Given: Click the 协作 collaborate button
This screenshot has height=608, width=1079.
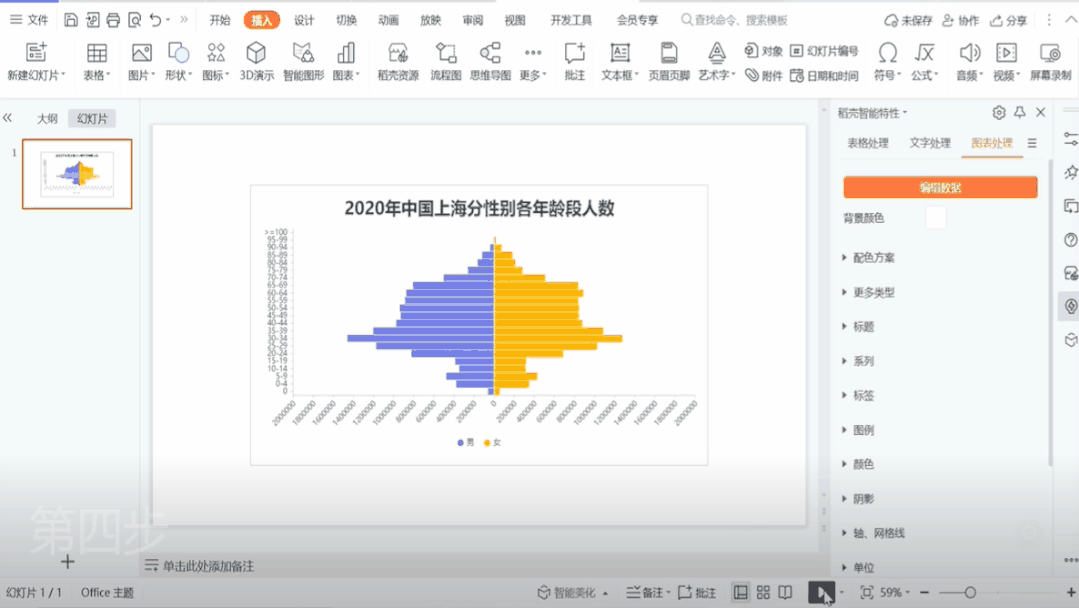Looking at the screenshot, I should [961, 21].
